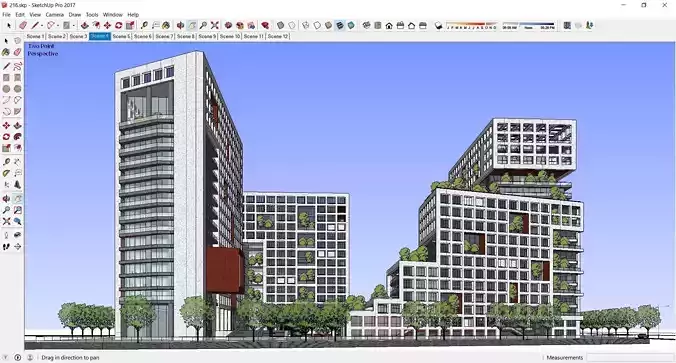Pick the Protractor tool in the left palette
The width and height of the screenshot is (676, 363).
[6, 173]
